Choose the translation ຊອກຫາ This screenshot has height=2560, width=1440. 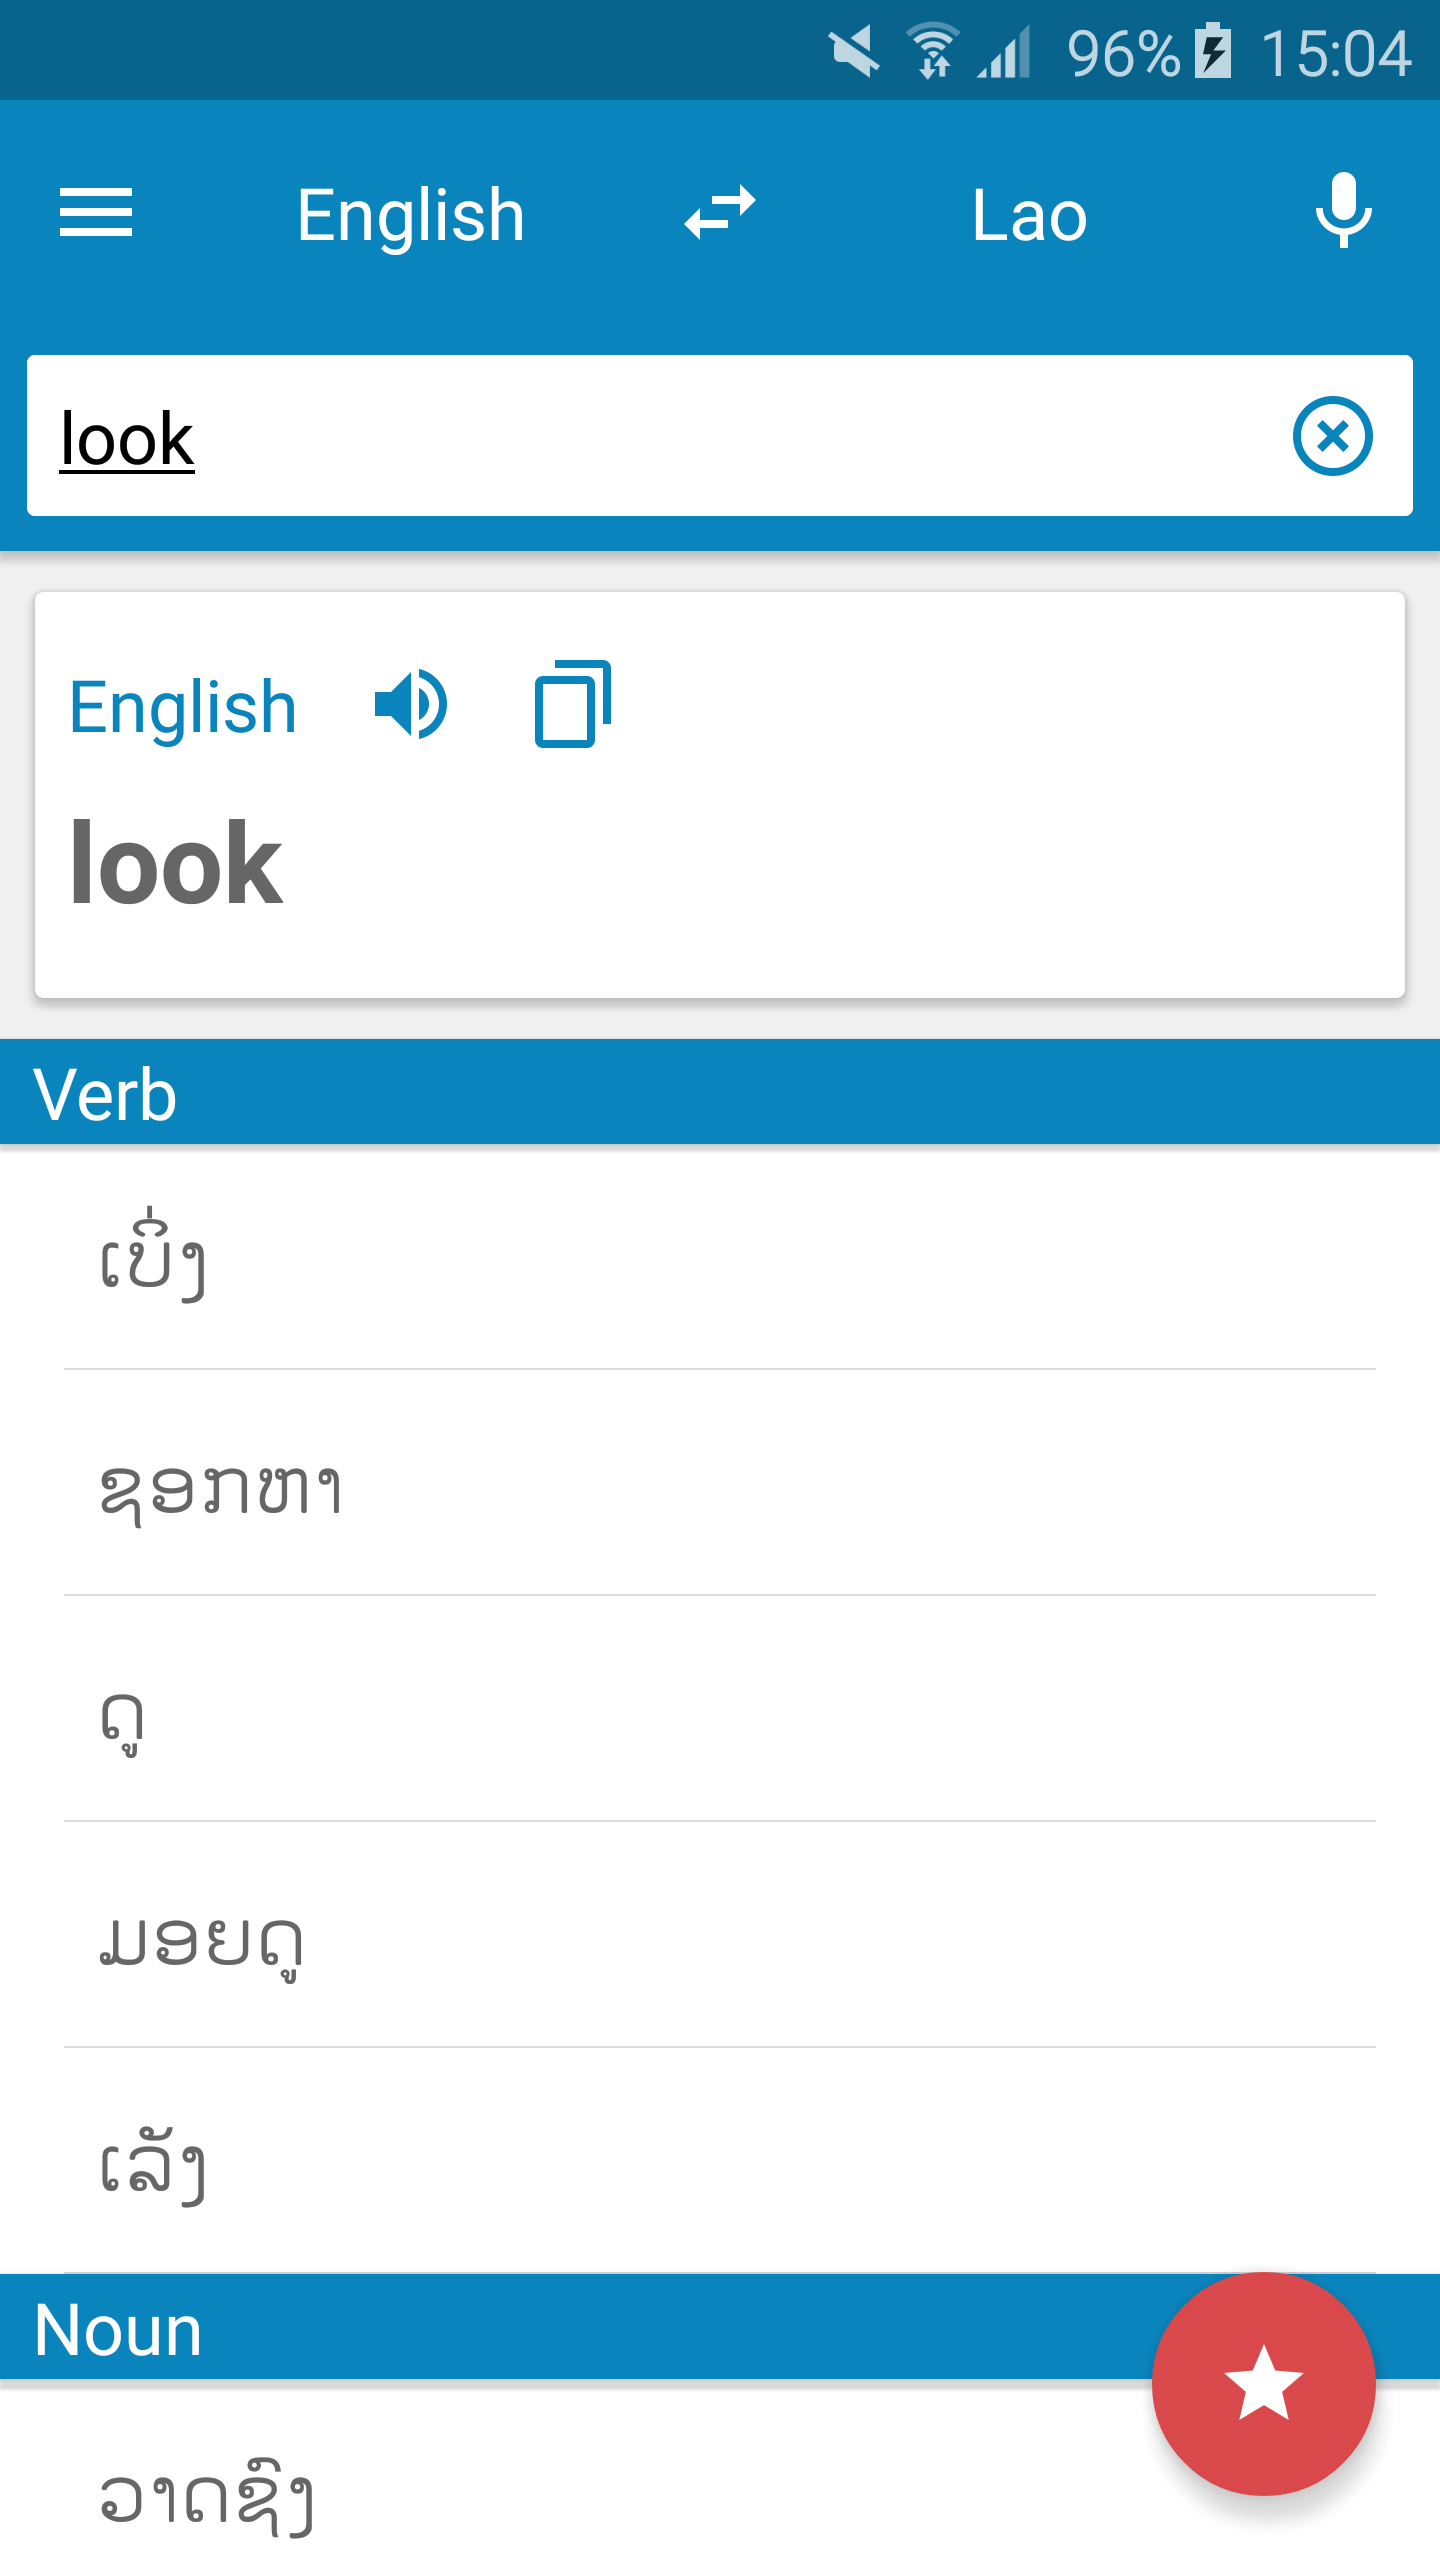point(222,1488)
